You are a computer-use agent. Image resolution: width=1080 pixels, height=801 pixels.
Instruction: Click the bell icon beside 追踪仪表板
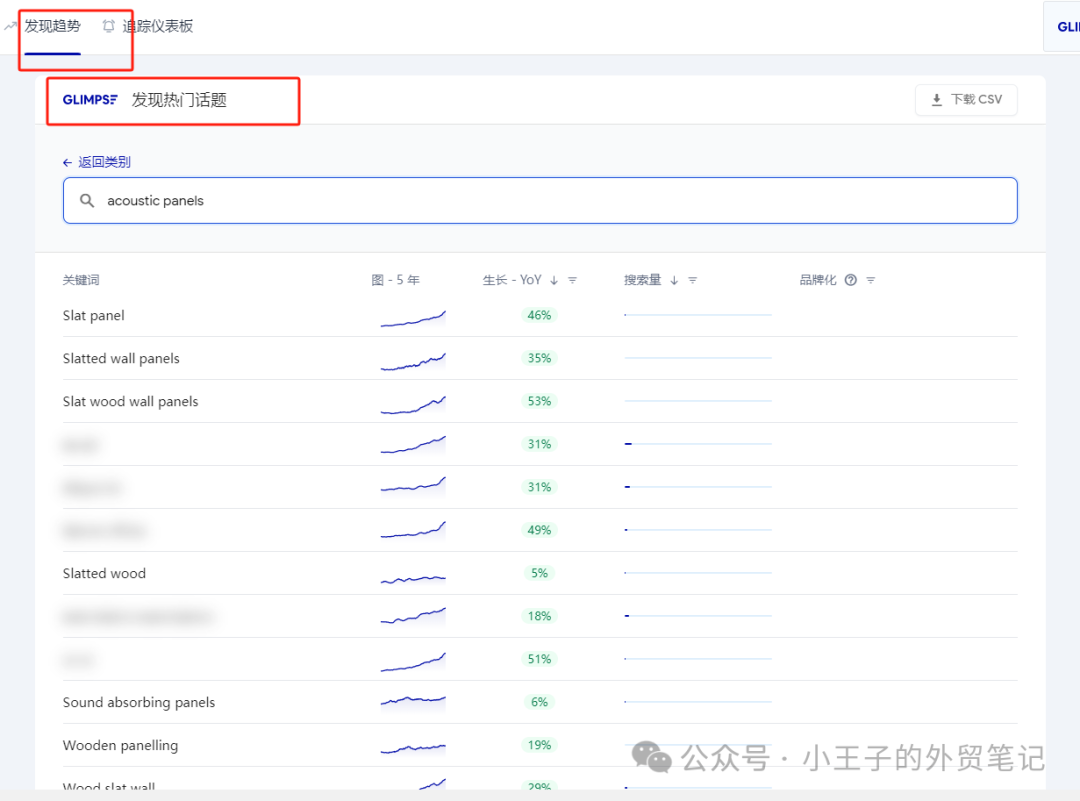pyautogui.click(x=109, y=27)
